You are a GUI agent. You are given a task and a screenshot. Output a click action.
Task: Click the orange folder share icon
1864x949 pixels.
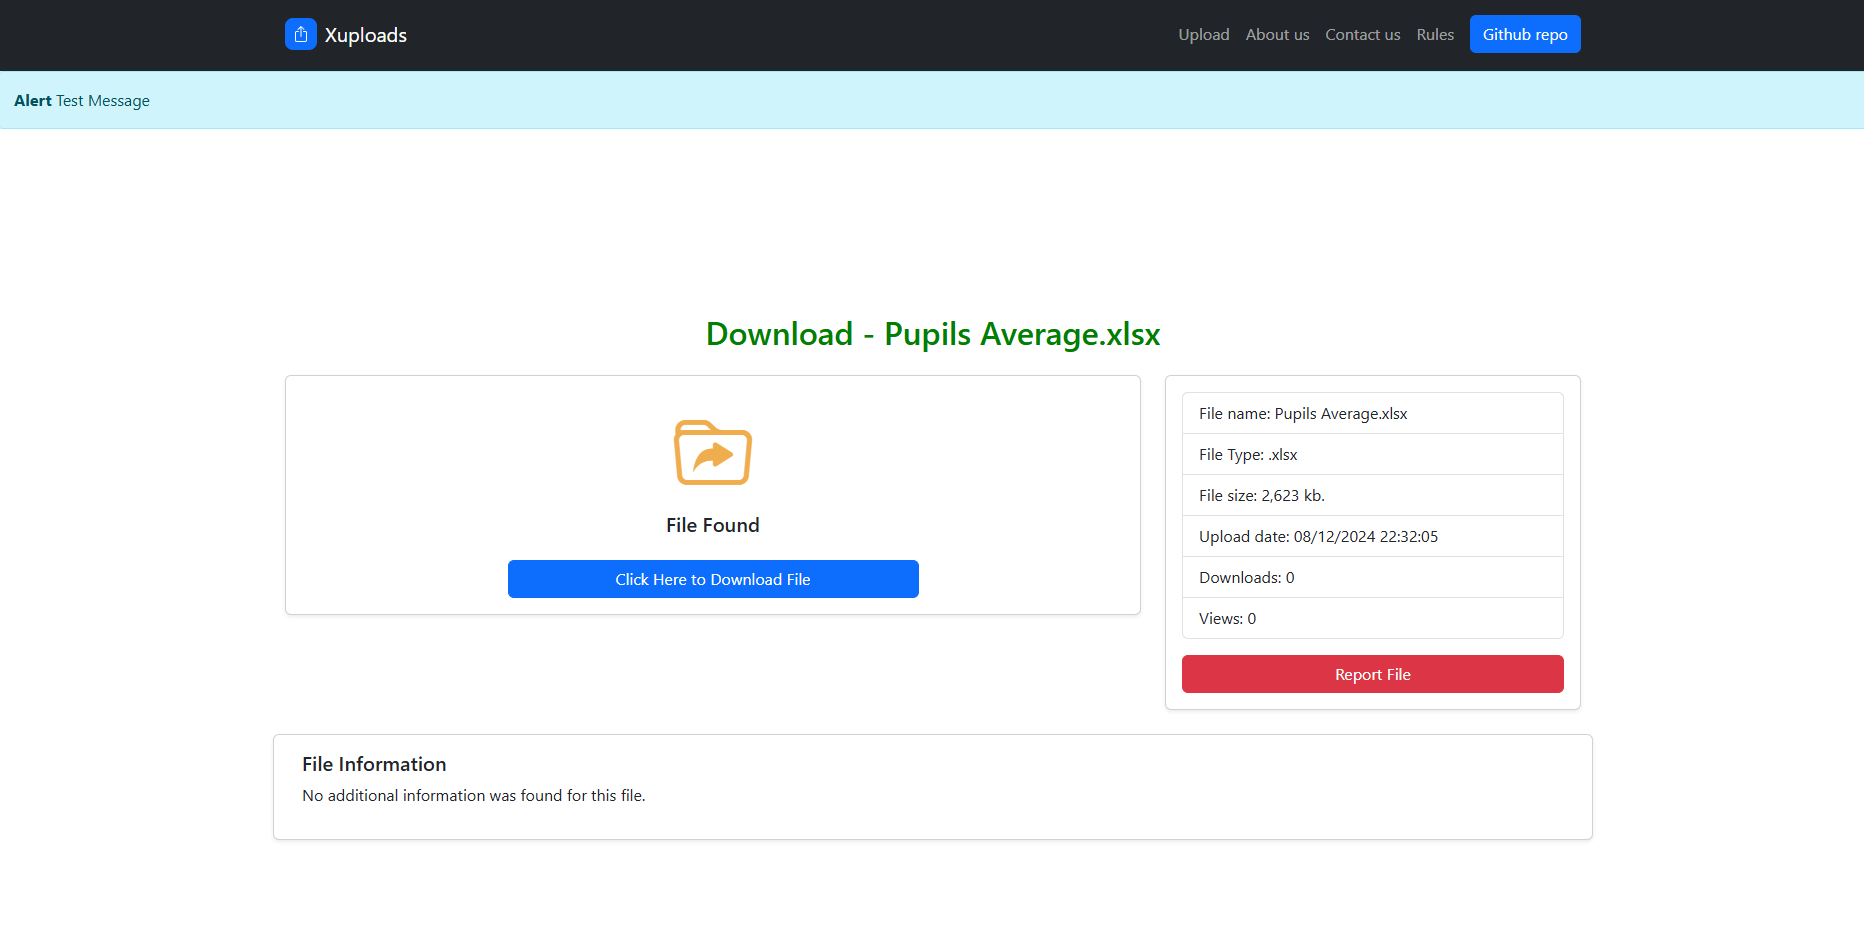712,453
